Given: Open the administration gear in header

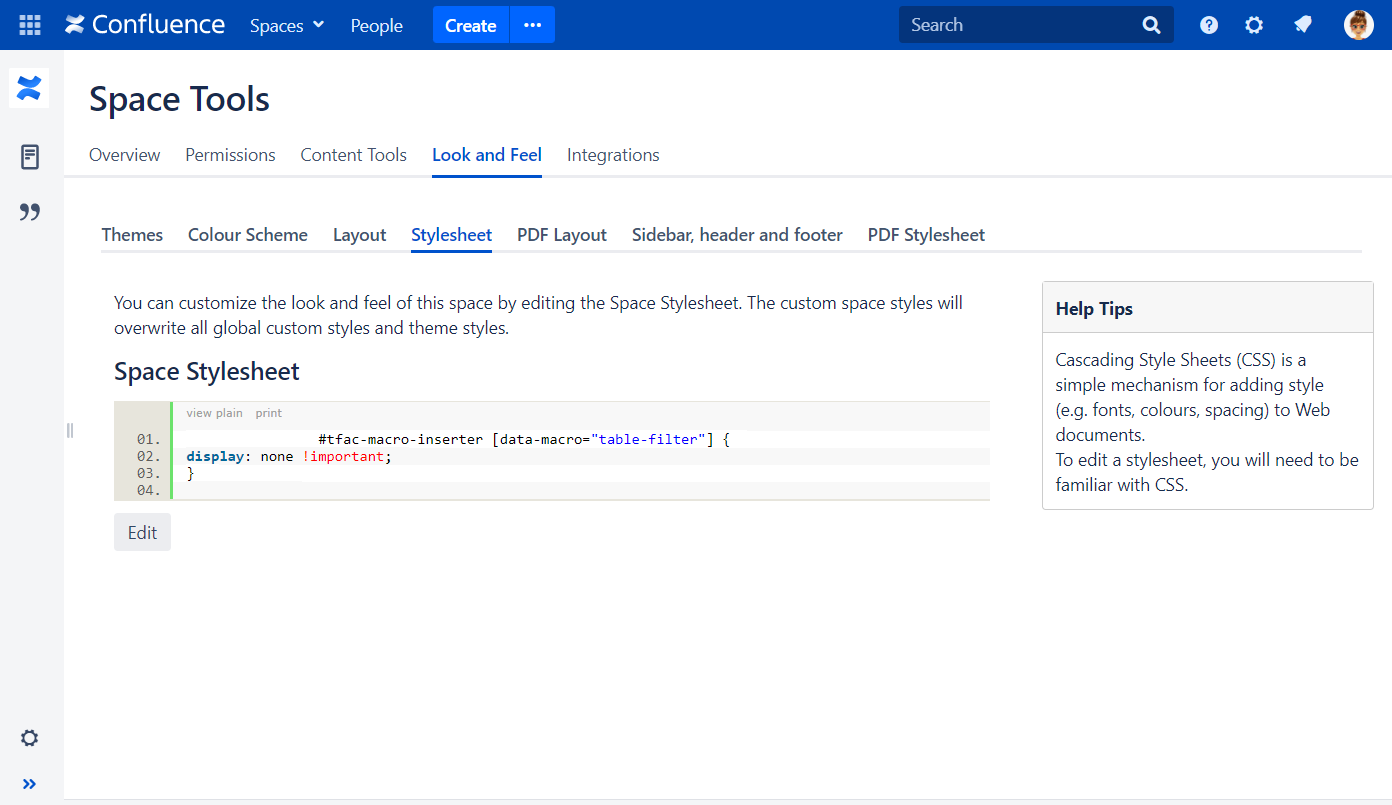Looking at the screenshot, I should (1254, 25).
